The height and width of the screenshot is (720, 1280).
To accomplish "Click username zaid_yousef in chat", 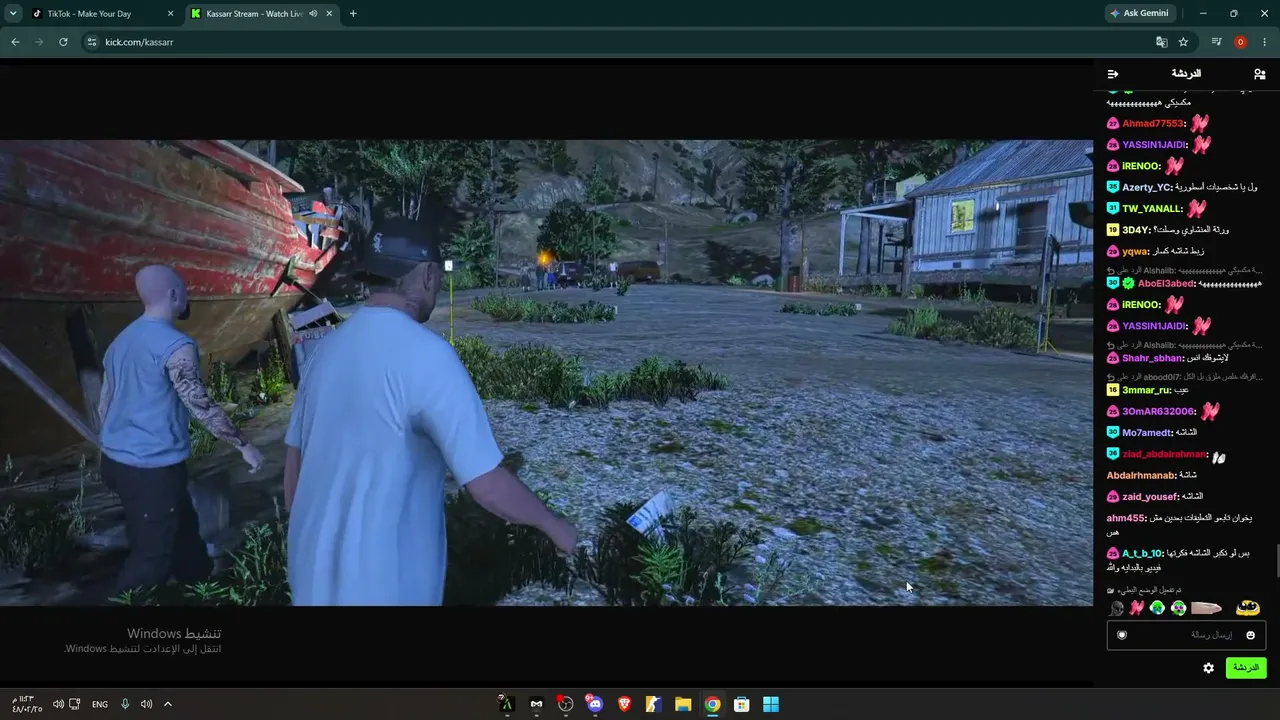I will click(x=1149, y=497).
